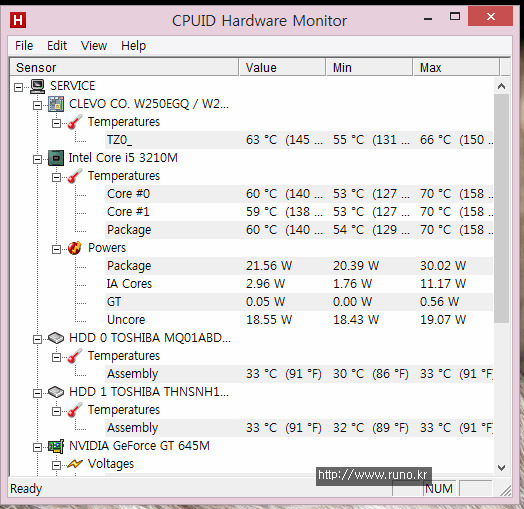
Task: Open the File menu
Action: coord(24,46)
